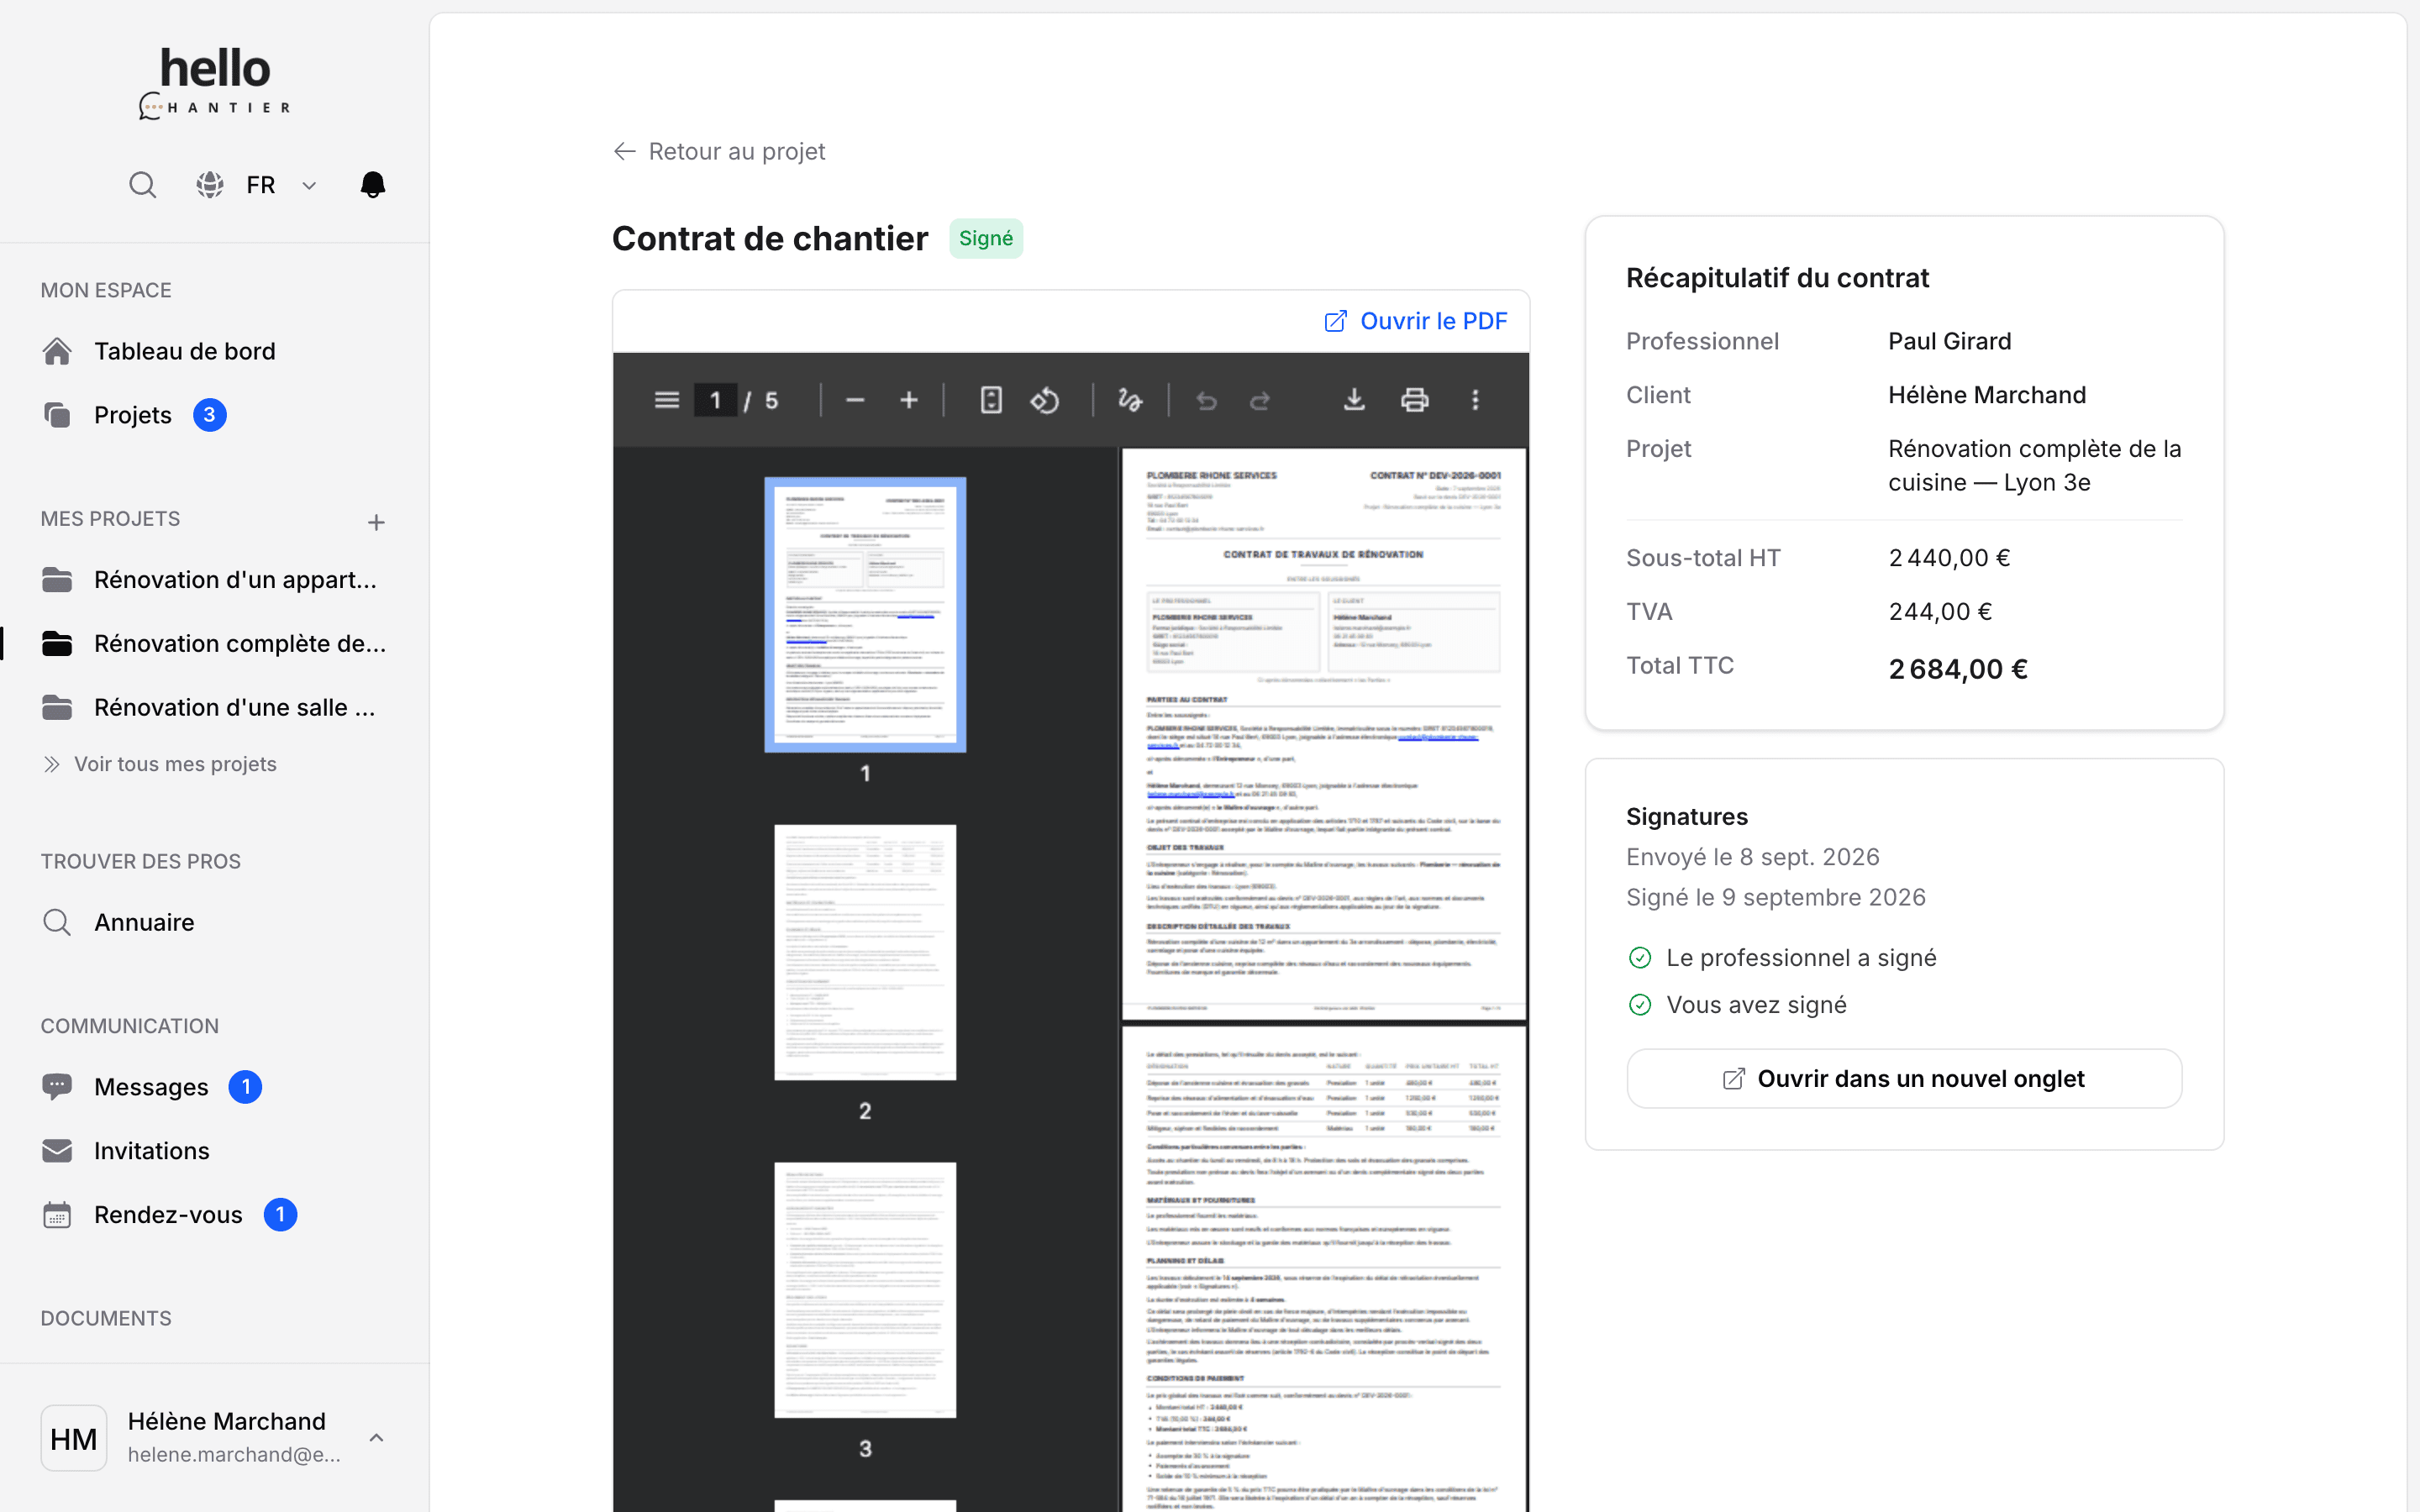Click the 'Le professionnel a signé' check icon

click(x=1640, y=958)
